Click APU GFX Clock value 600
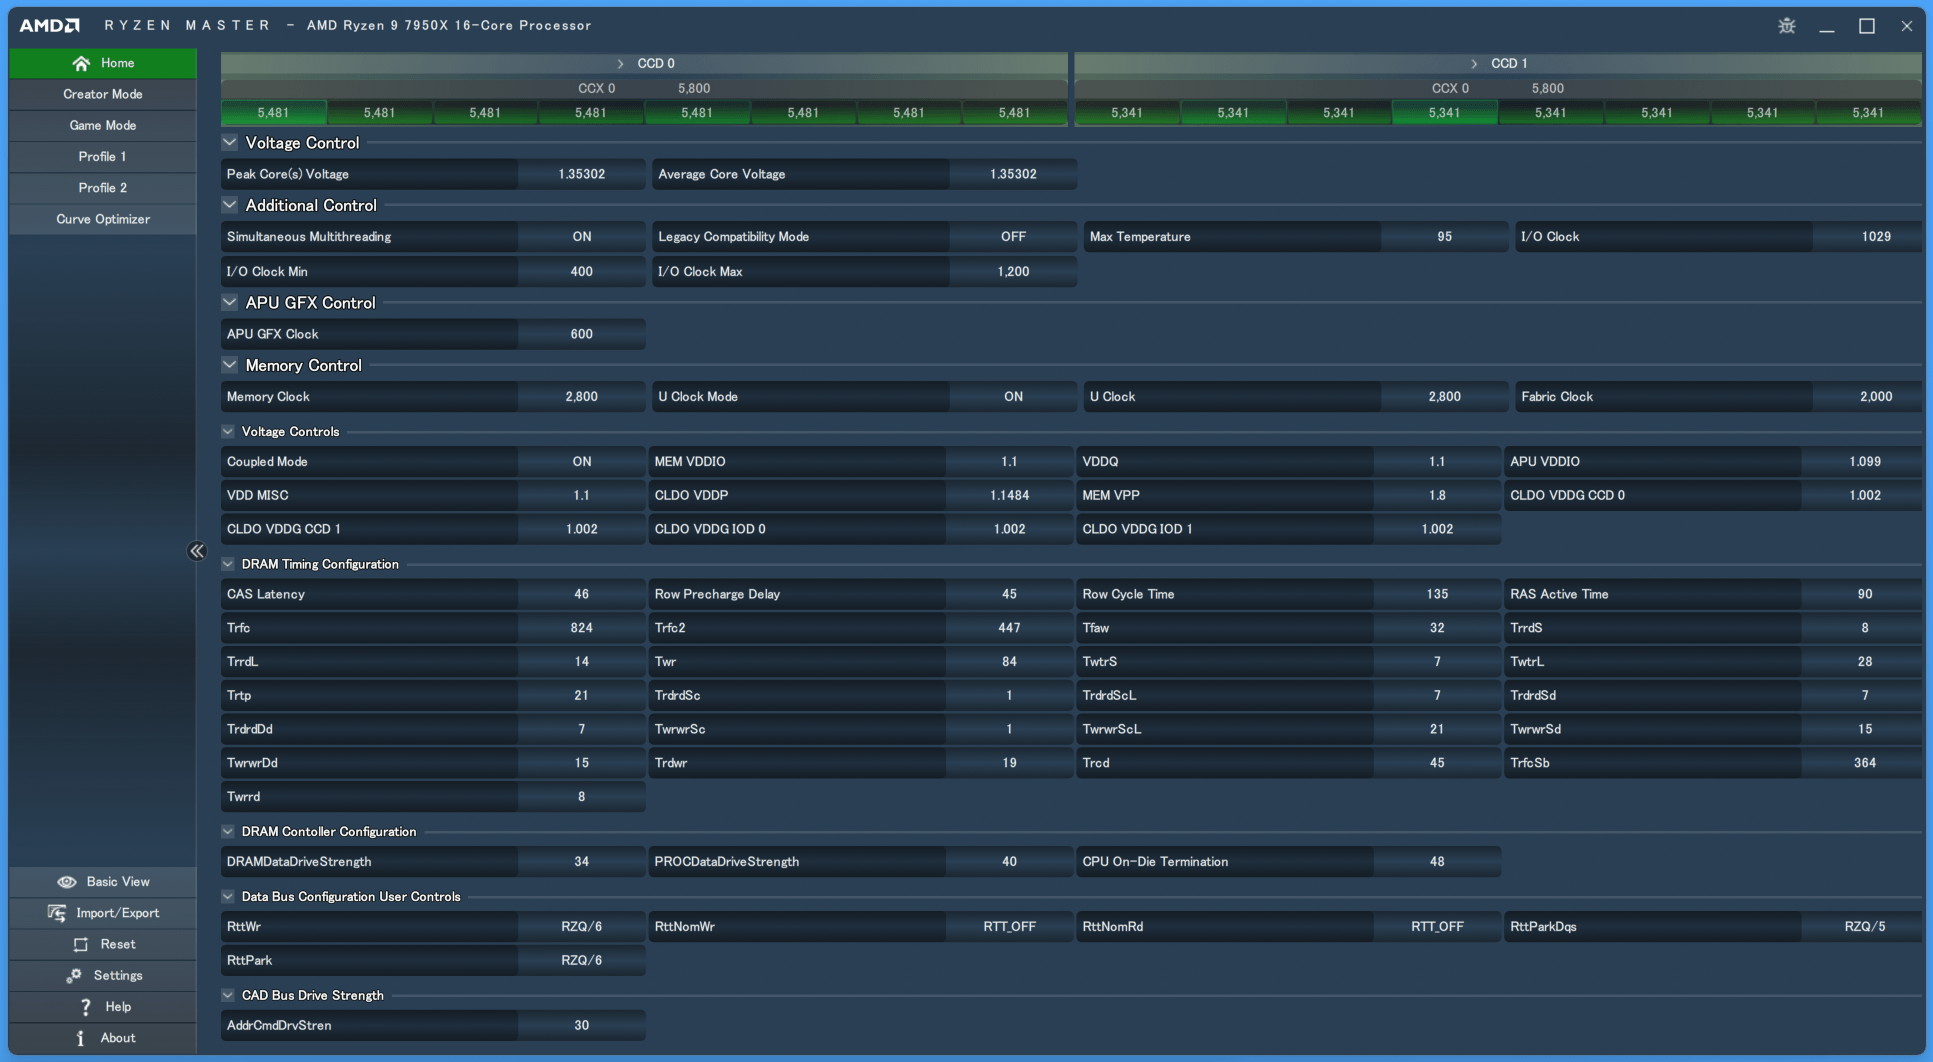The width and height of the screenshot is (1933, 1062). pos(582,334)
